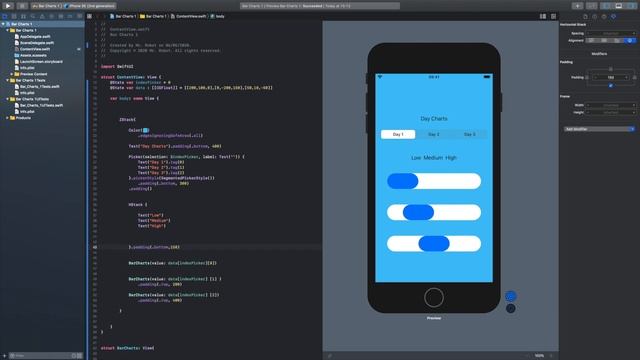The height and width of the screenshot is (360, 640).
Task: Open the Issue navigator
Action: click(x=42, y=16)
